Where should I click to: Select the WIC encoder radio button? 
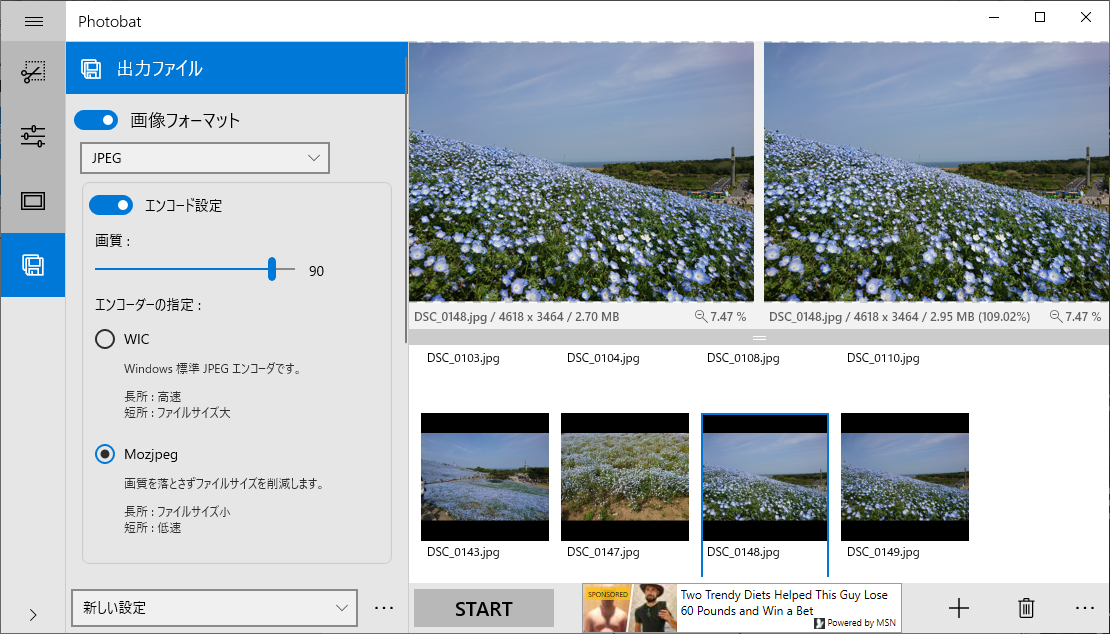point(105,339)
